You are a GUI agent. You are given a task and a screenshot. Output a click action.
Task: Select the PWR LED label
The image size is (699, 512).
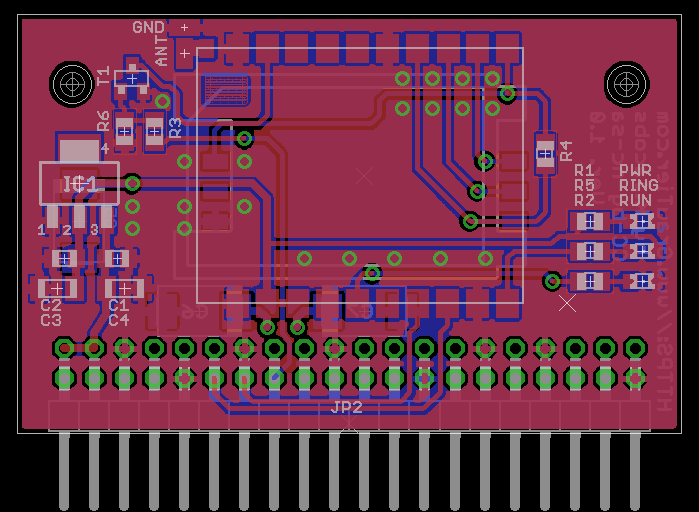635,170
